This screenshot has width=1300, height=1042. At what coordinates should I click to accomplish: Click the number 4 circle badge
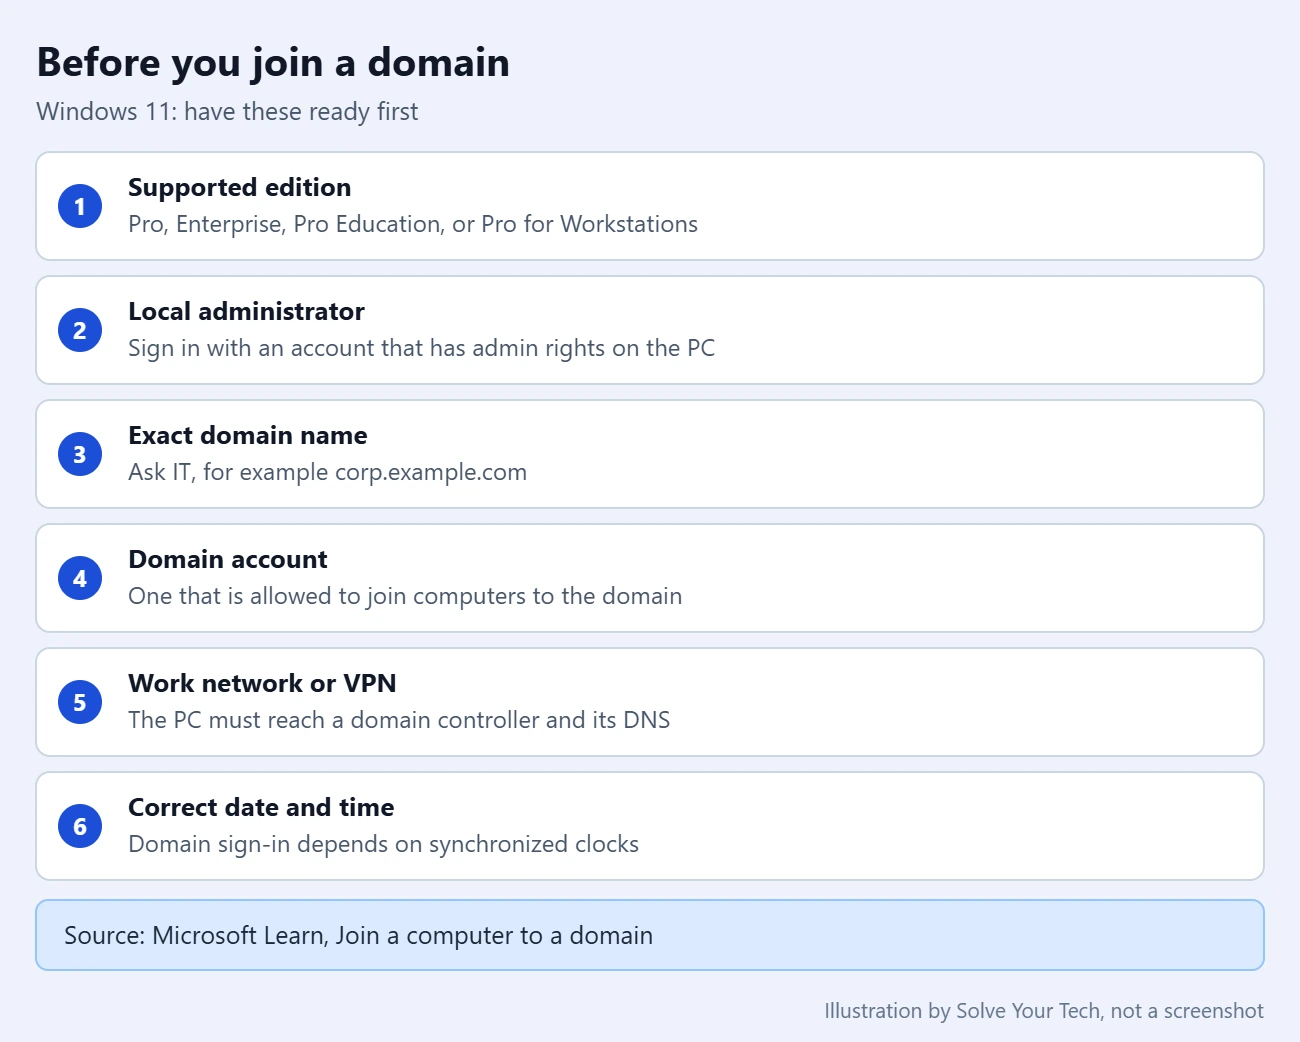pos(80,578)
